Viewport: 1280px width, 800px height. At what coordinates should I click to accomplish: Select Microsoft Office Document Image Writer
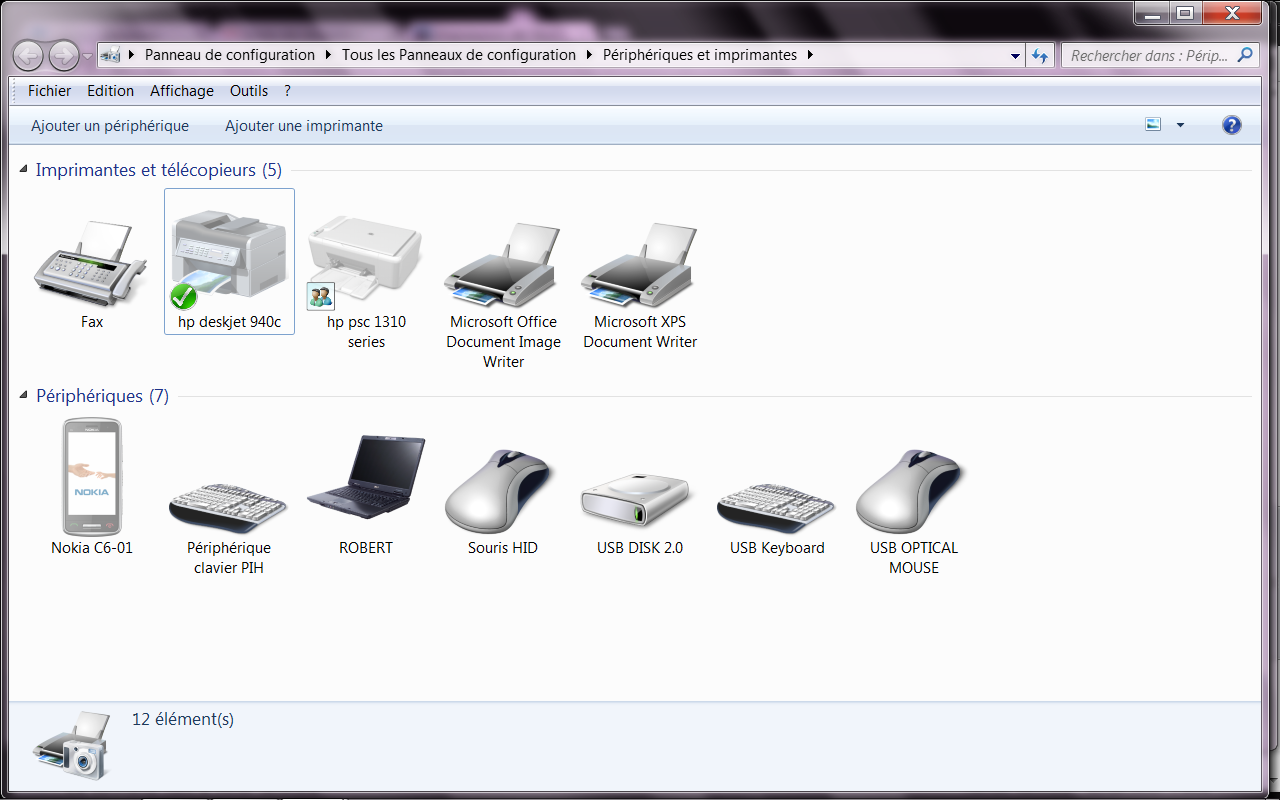point(503,264)
